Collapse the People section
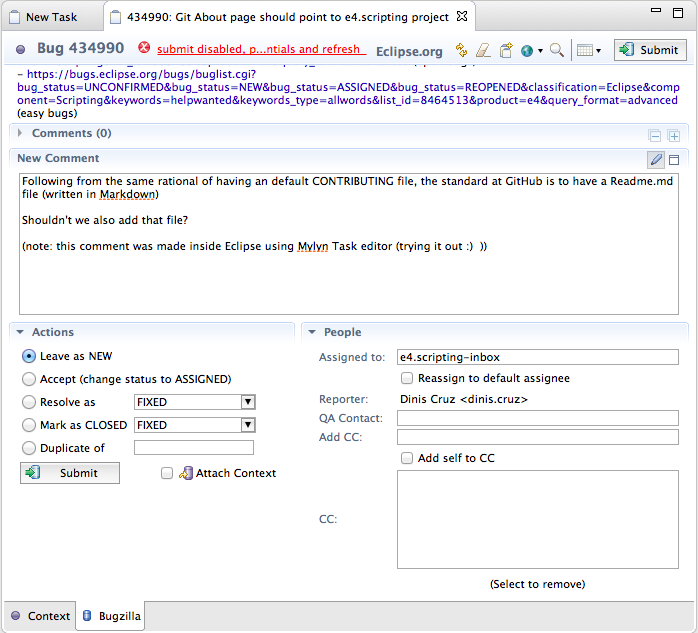The image size is (698, 633). pyautogui.click(x=312, y=332)
